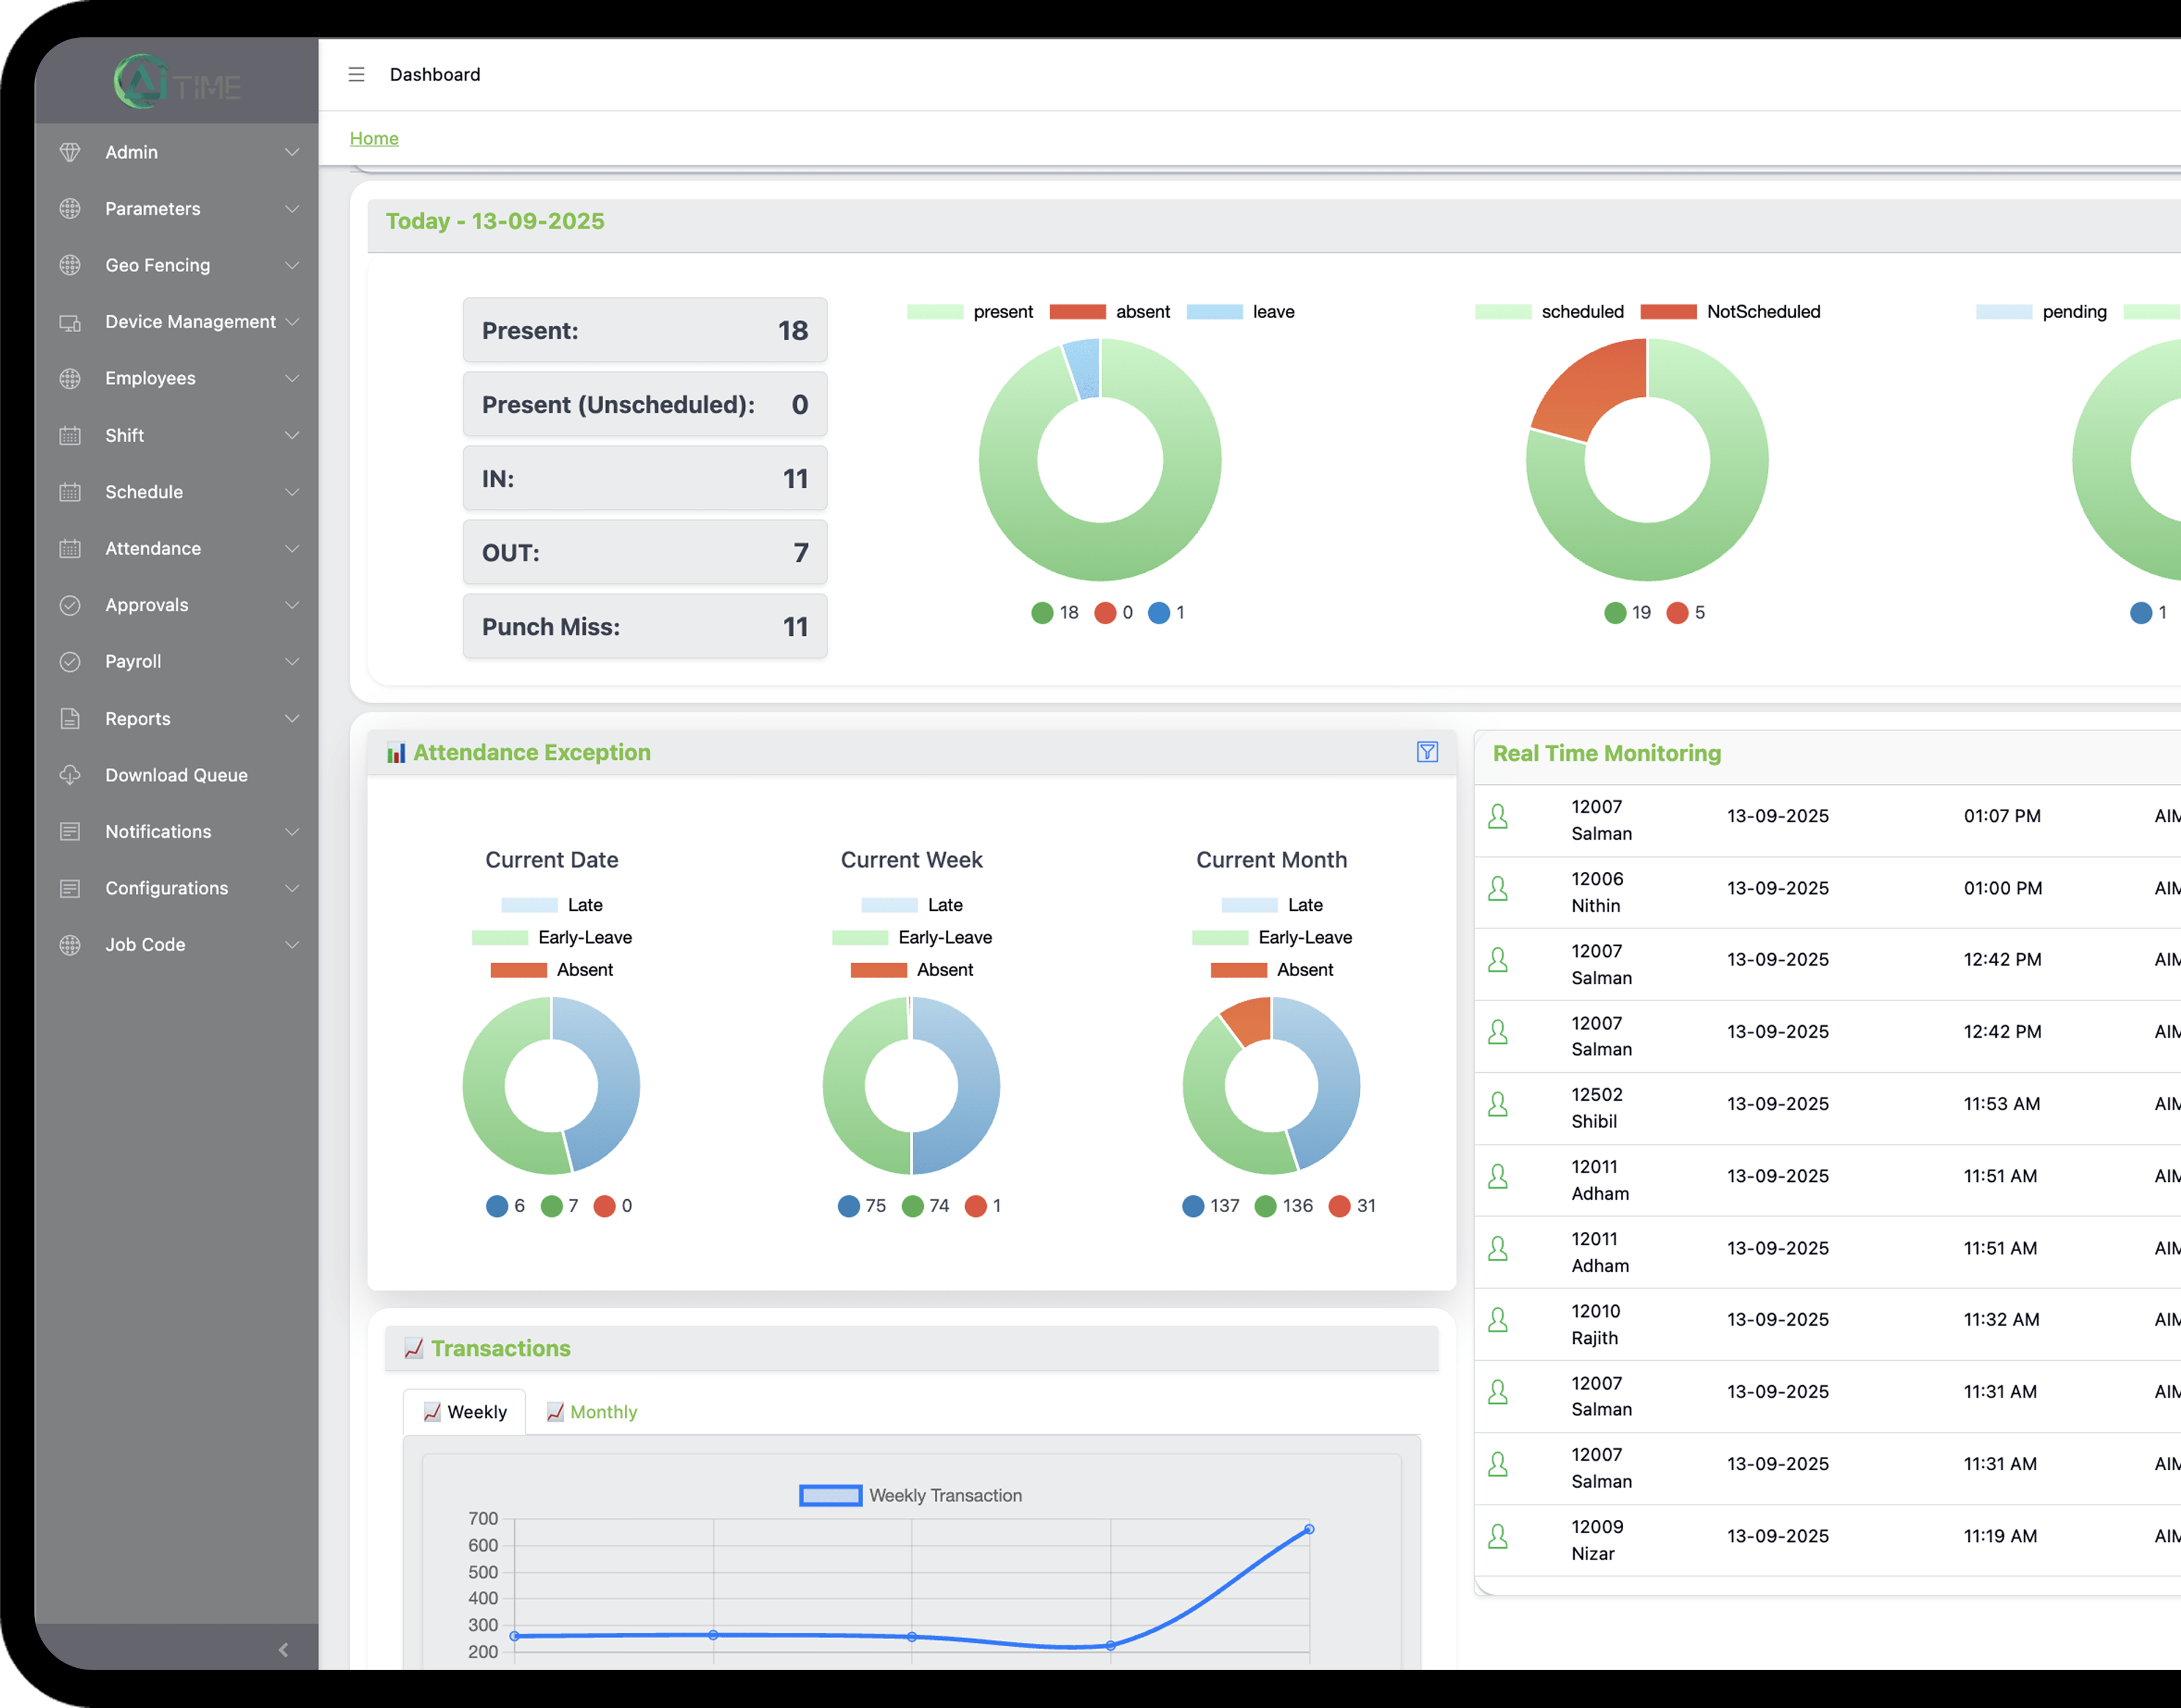
Task: Collapse the sidebar with the bottom arrow
Action: (283, 1650)
